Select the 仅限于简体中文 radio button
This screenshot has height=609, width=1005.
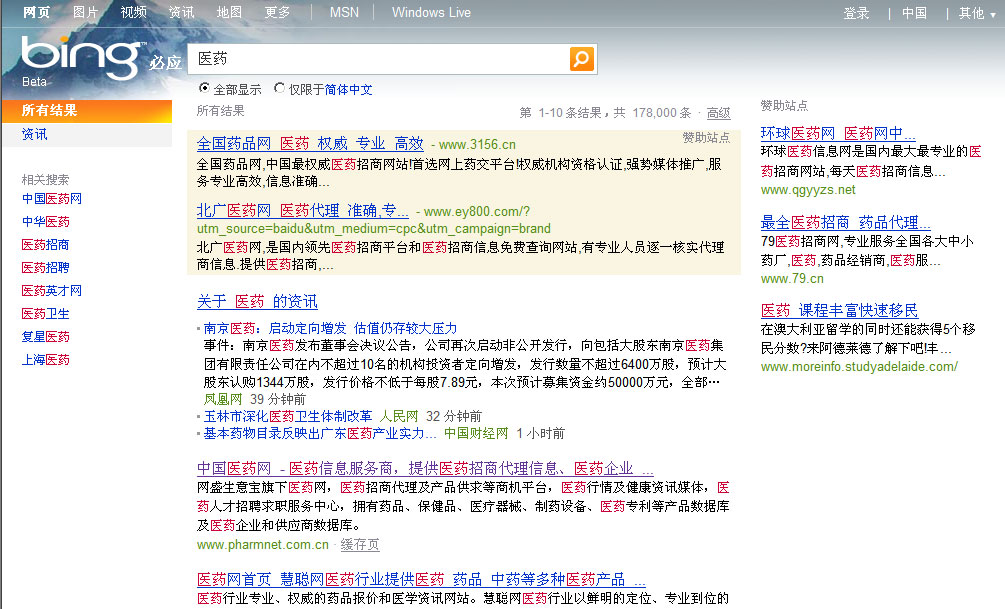tap(279, 88)
